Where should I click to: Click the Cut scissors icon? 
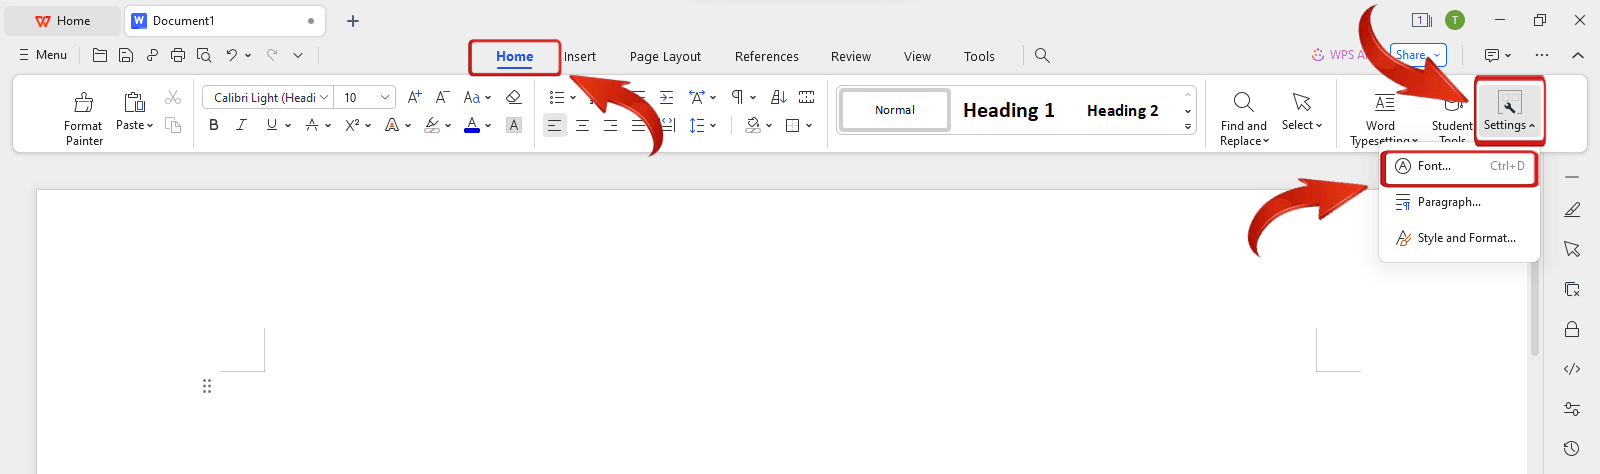point(173,97)
